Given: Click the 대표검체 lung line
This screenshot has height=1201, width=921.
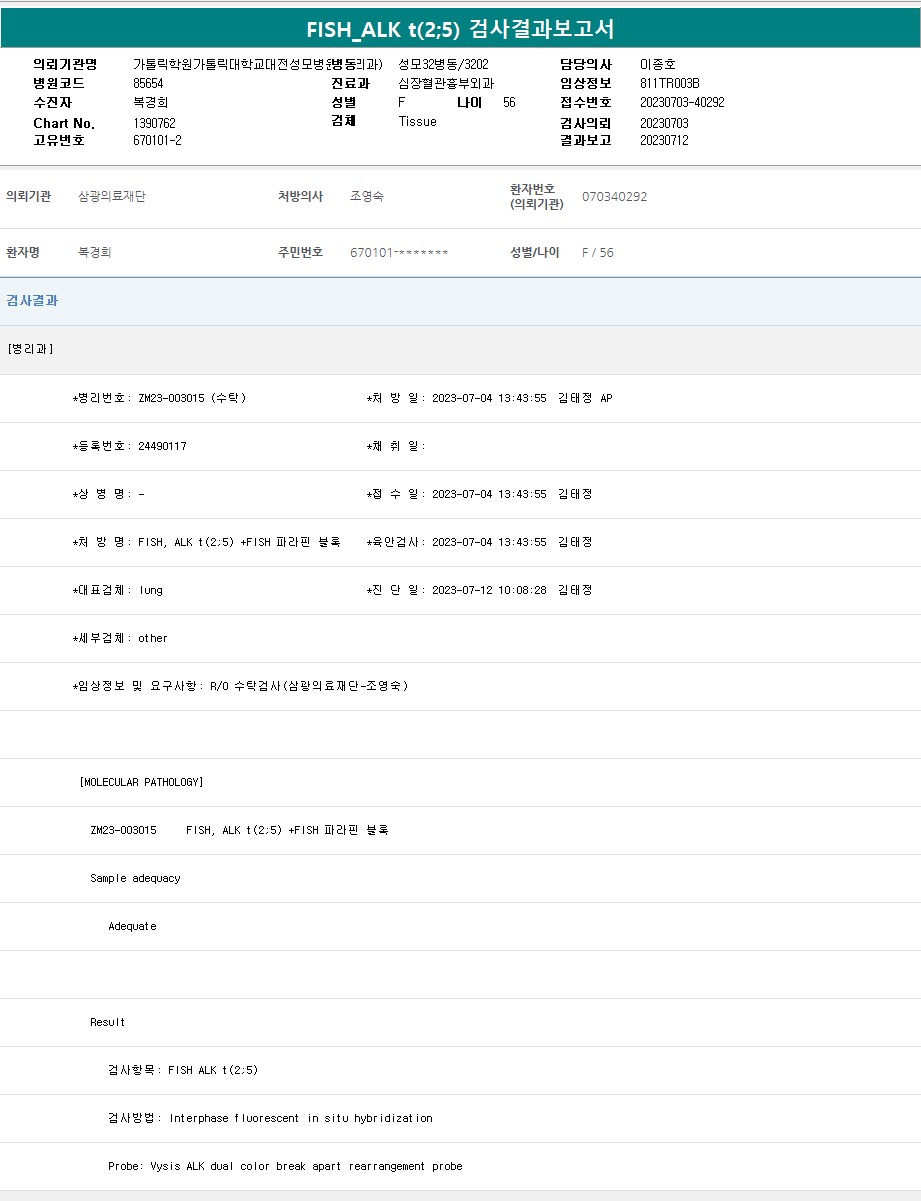Looking at the screenshot, I should 118,590.
